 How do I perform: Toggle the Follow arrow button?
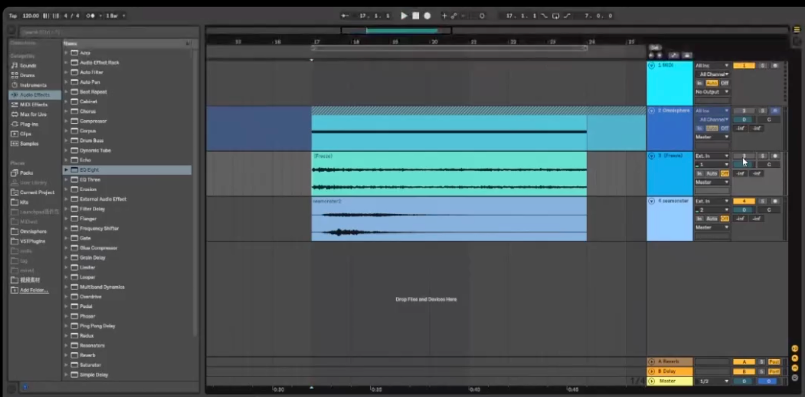[x=345, y=16]
